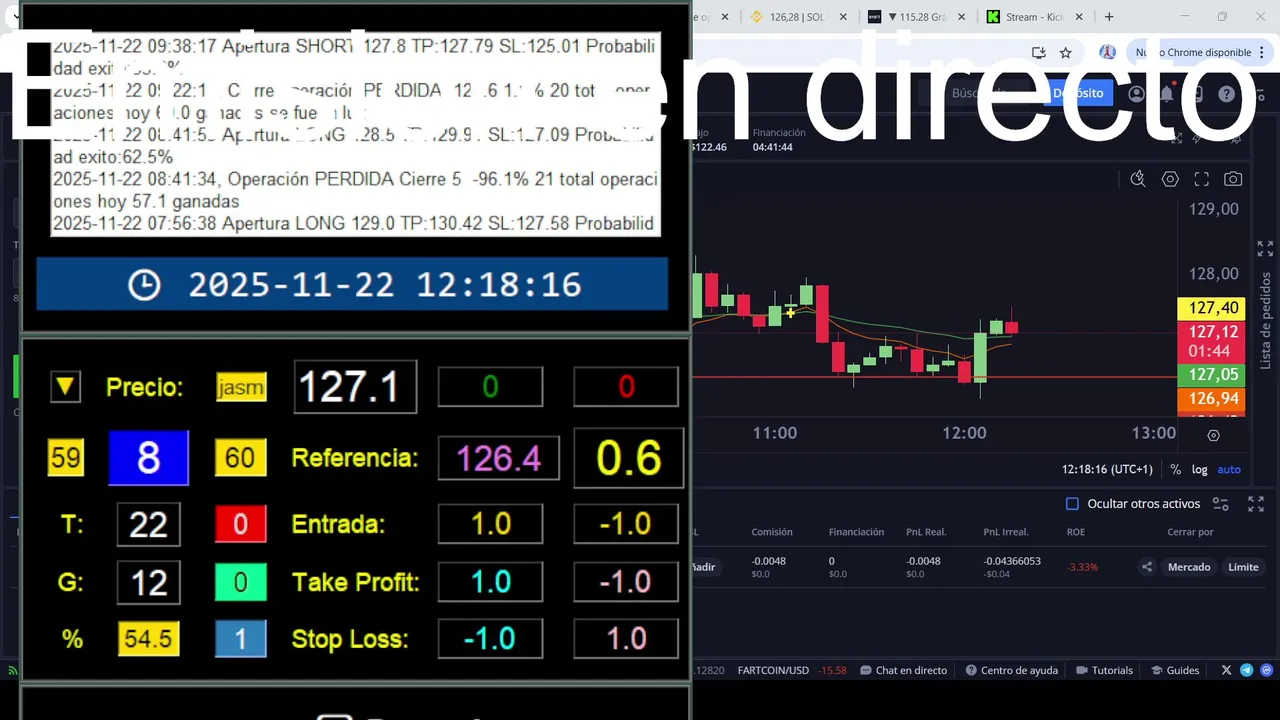Screen dimensions: 1280x720
Task: Open positions filter settings icon
Action: [1221, 504]
